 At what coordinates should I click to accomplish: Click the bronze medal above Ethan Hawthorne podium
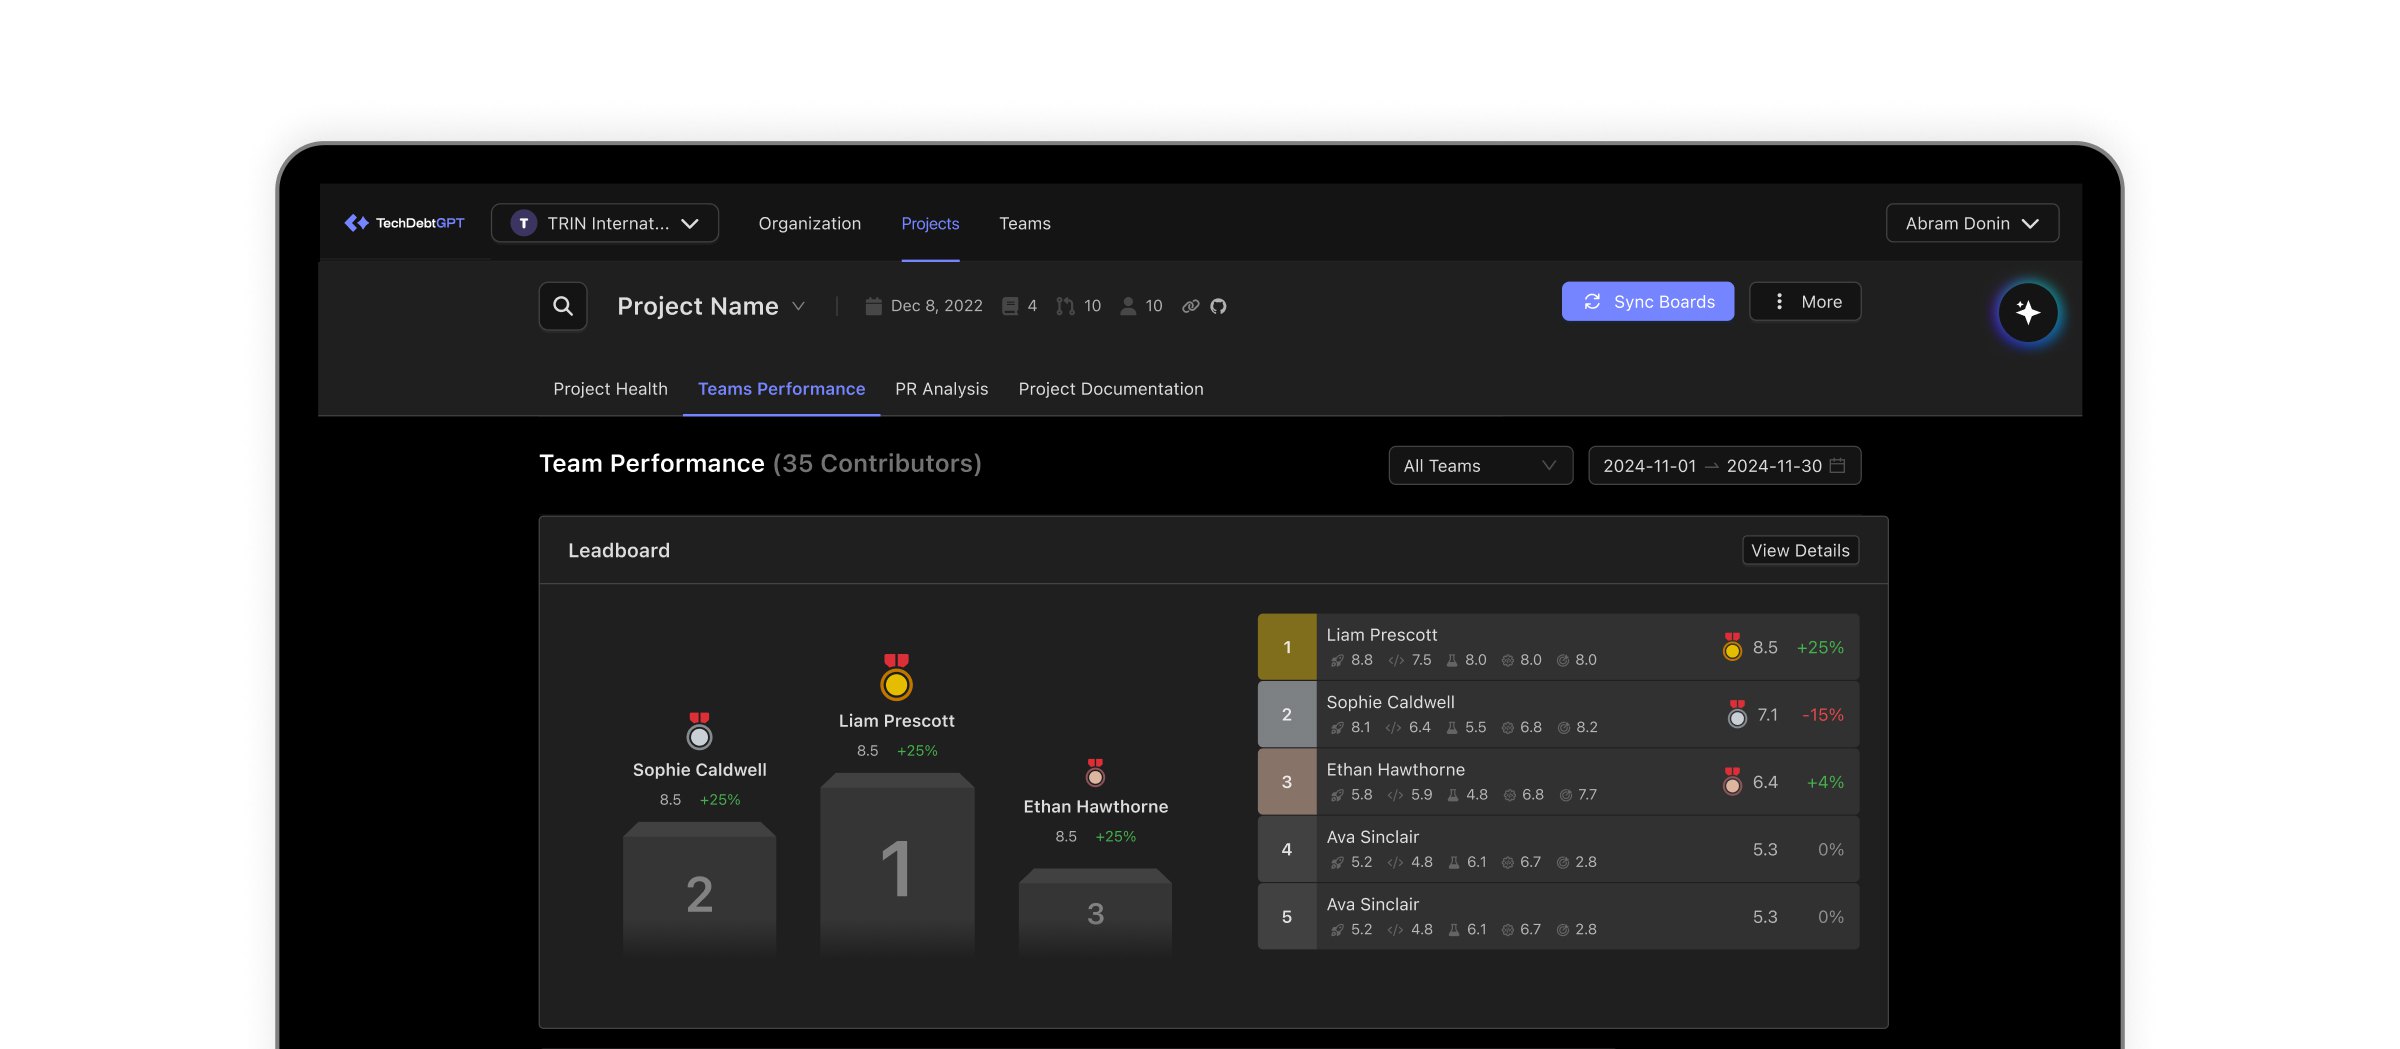1095,772
